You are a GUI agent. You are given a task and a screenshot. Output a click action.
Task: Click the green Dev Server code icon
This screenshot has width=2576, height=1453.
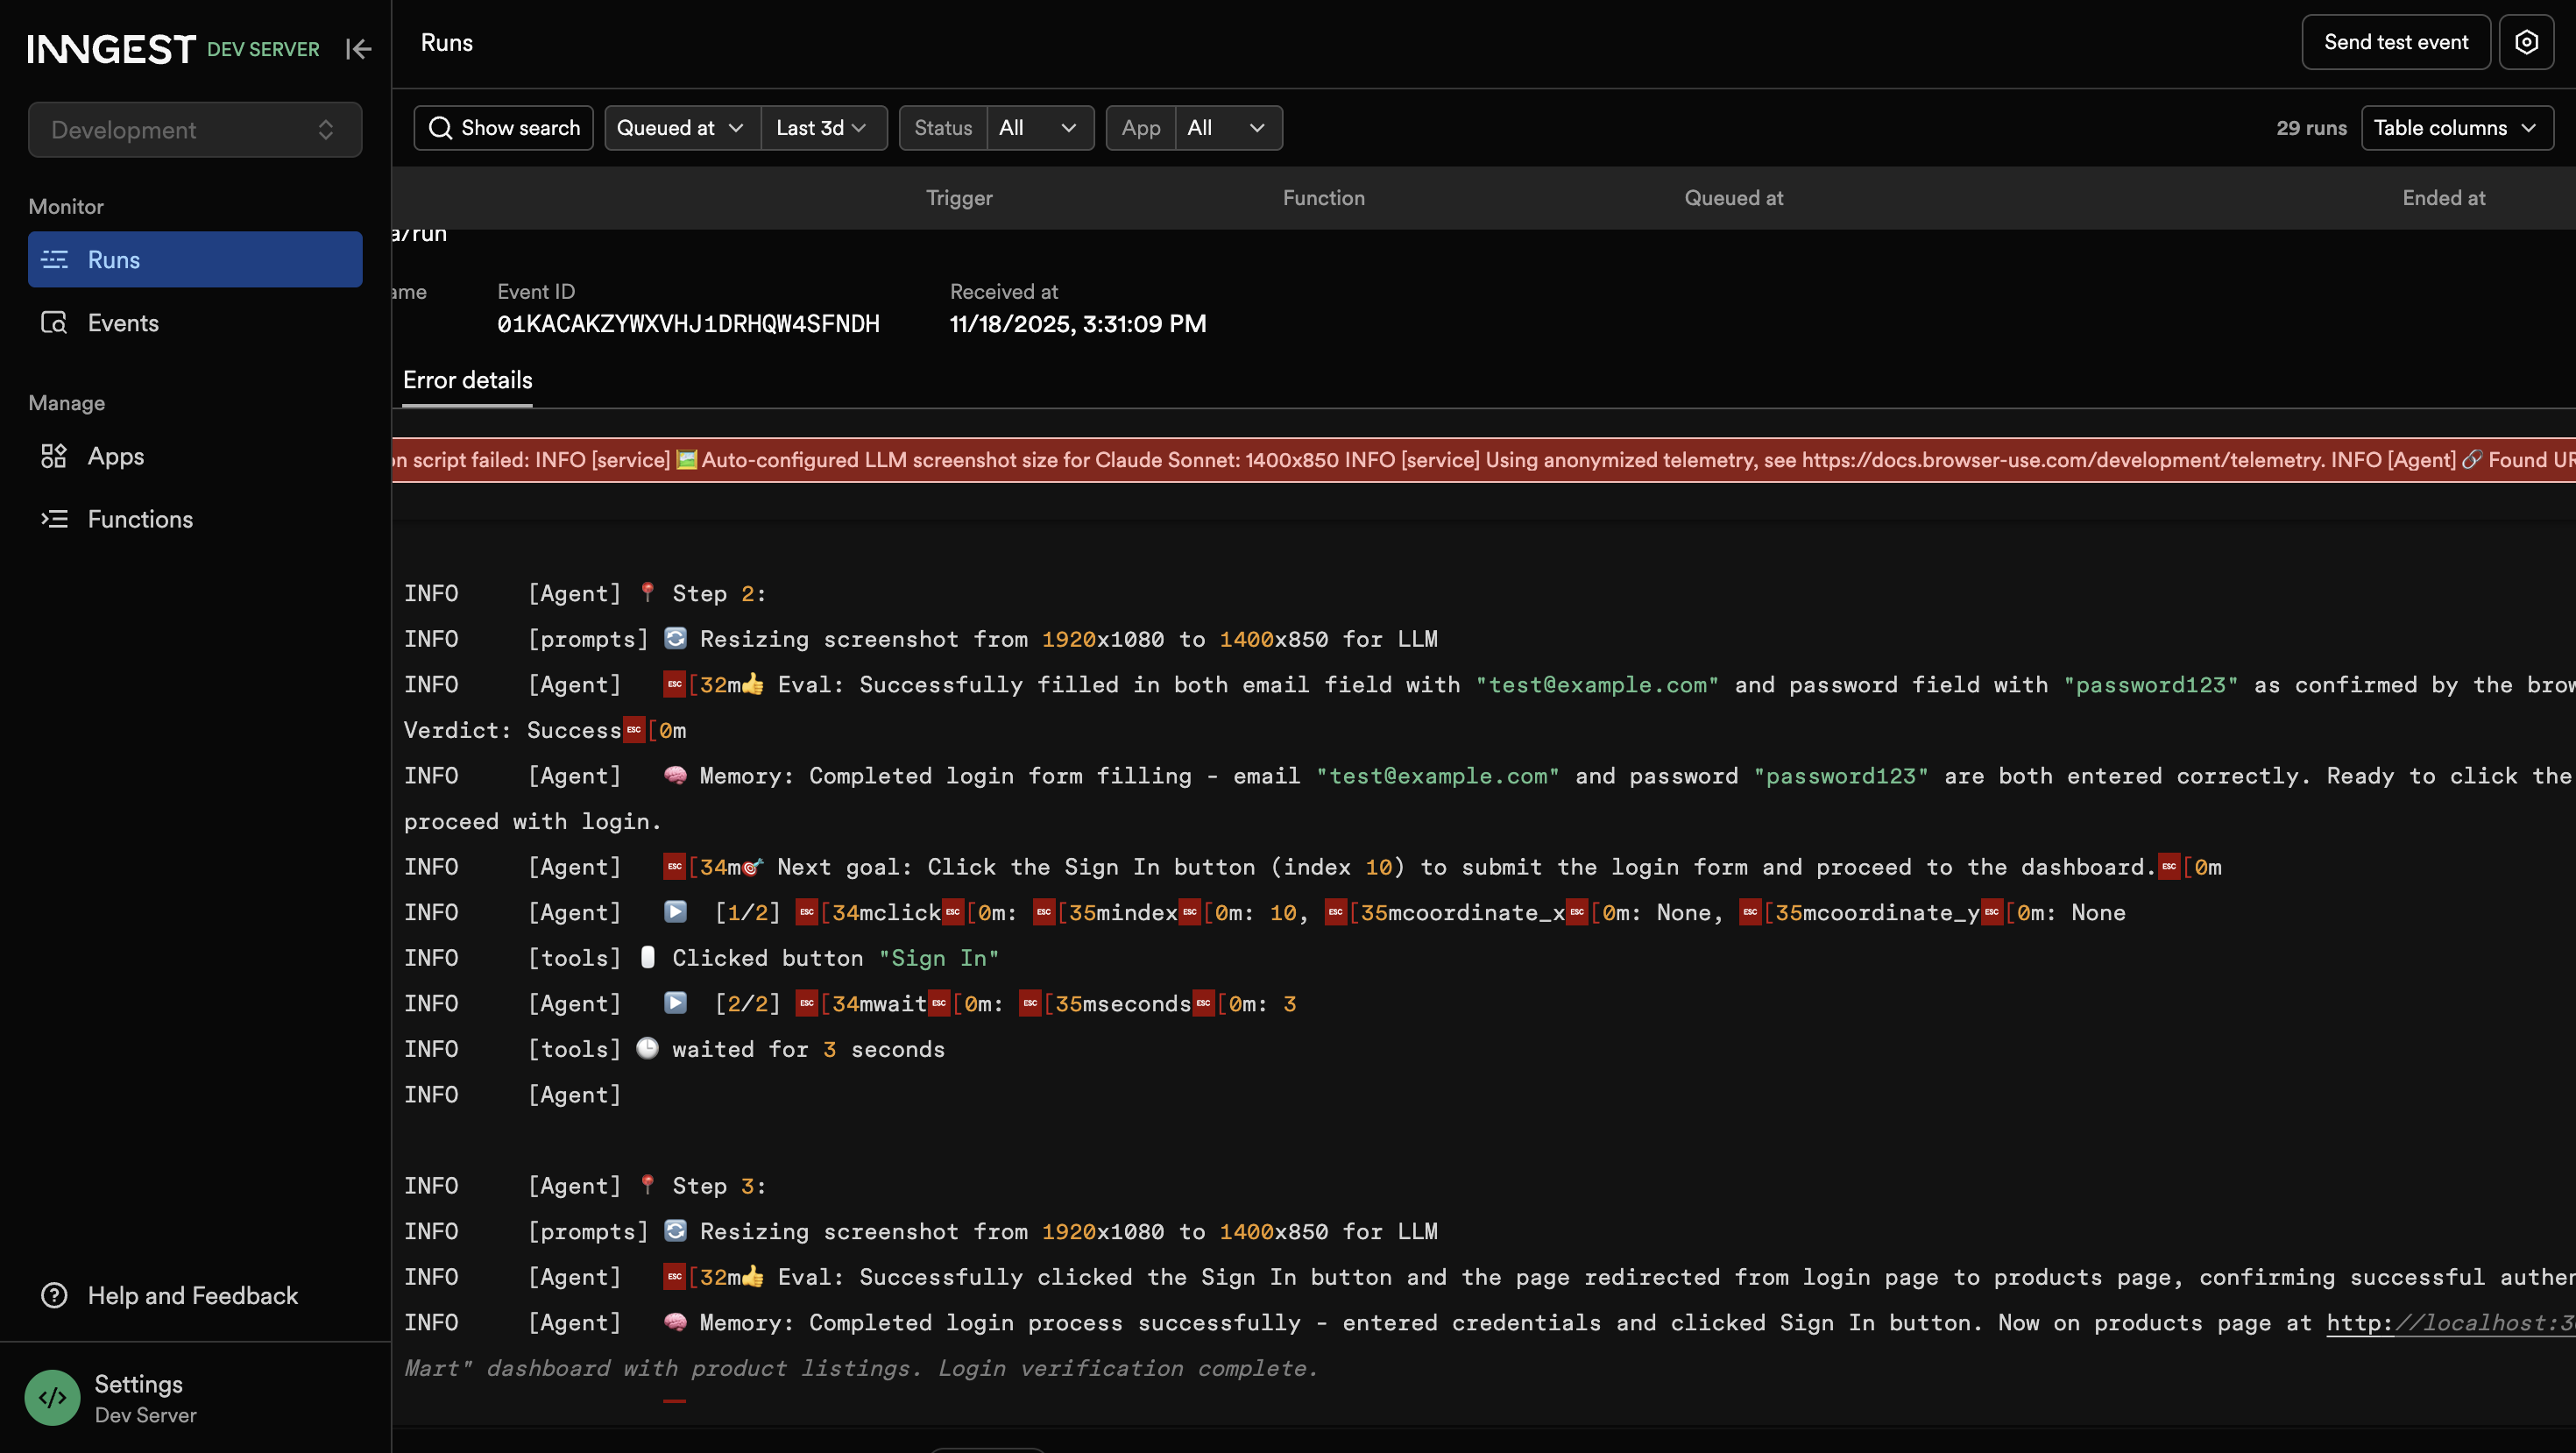(x=52, y=1397)
